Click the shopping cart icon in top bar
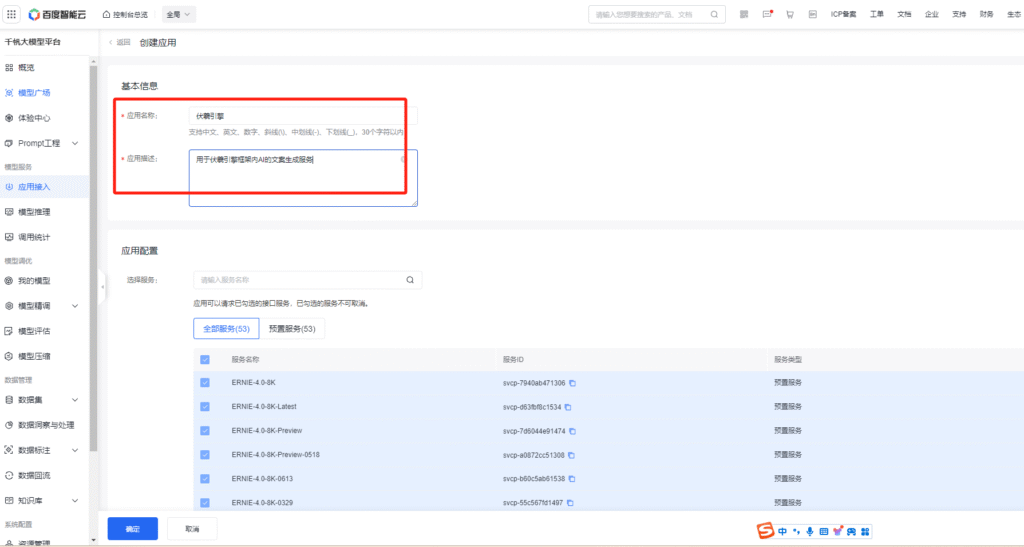Image resolution: width=1024 pixels, height=547 pixels. [x=790, y=15]
